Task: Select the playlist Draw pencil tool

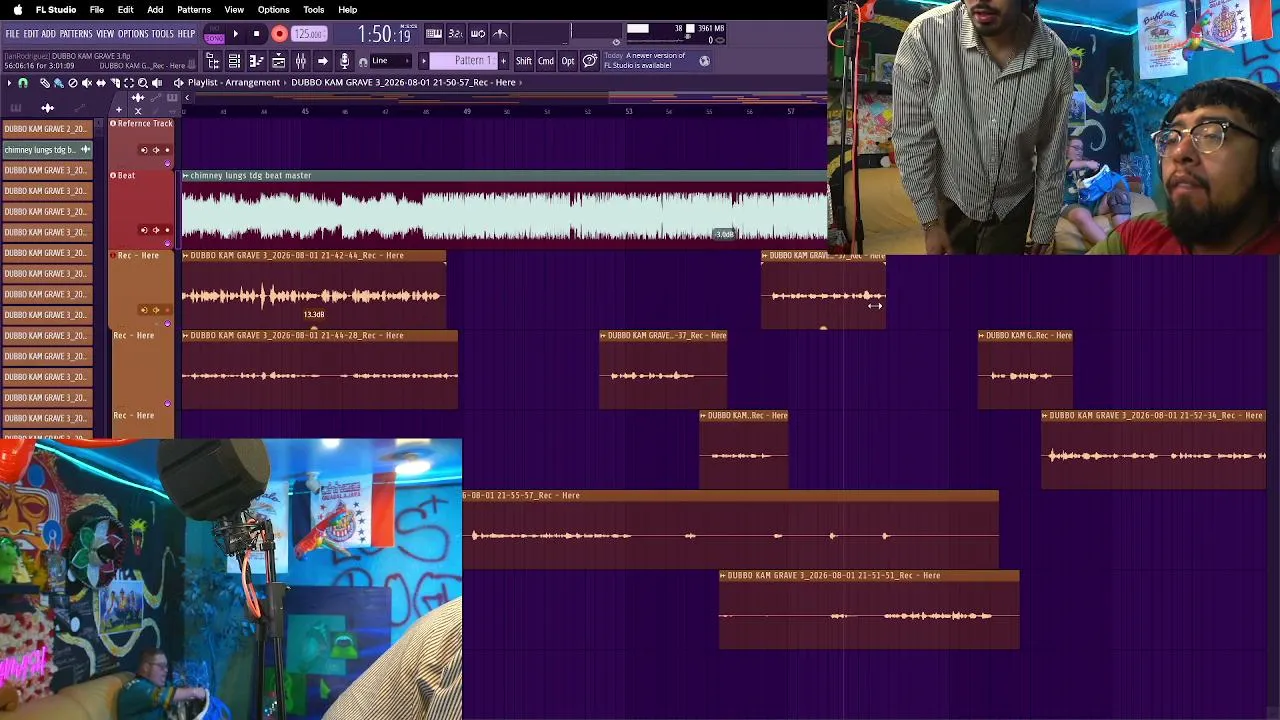Action: point(44,83)
